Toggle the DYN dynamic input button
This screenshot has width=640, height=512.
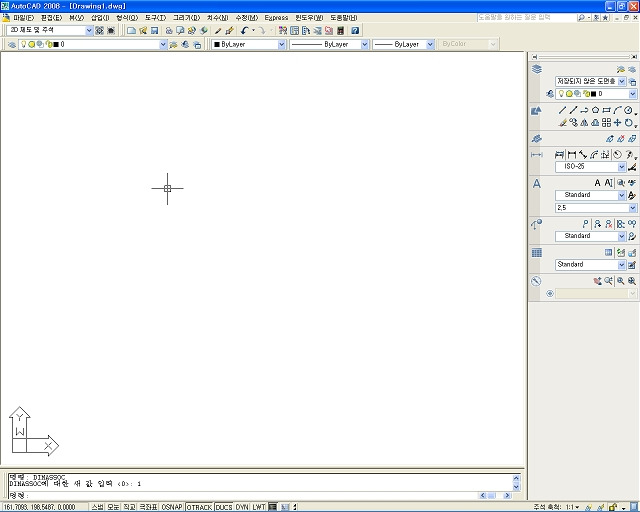(x=242, y=507)
